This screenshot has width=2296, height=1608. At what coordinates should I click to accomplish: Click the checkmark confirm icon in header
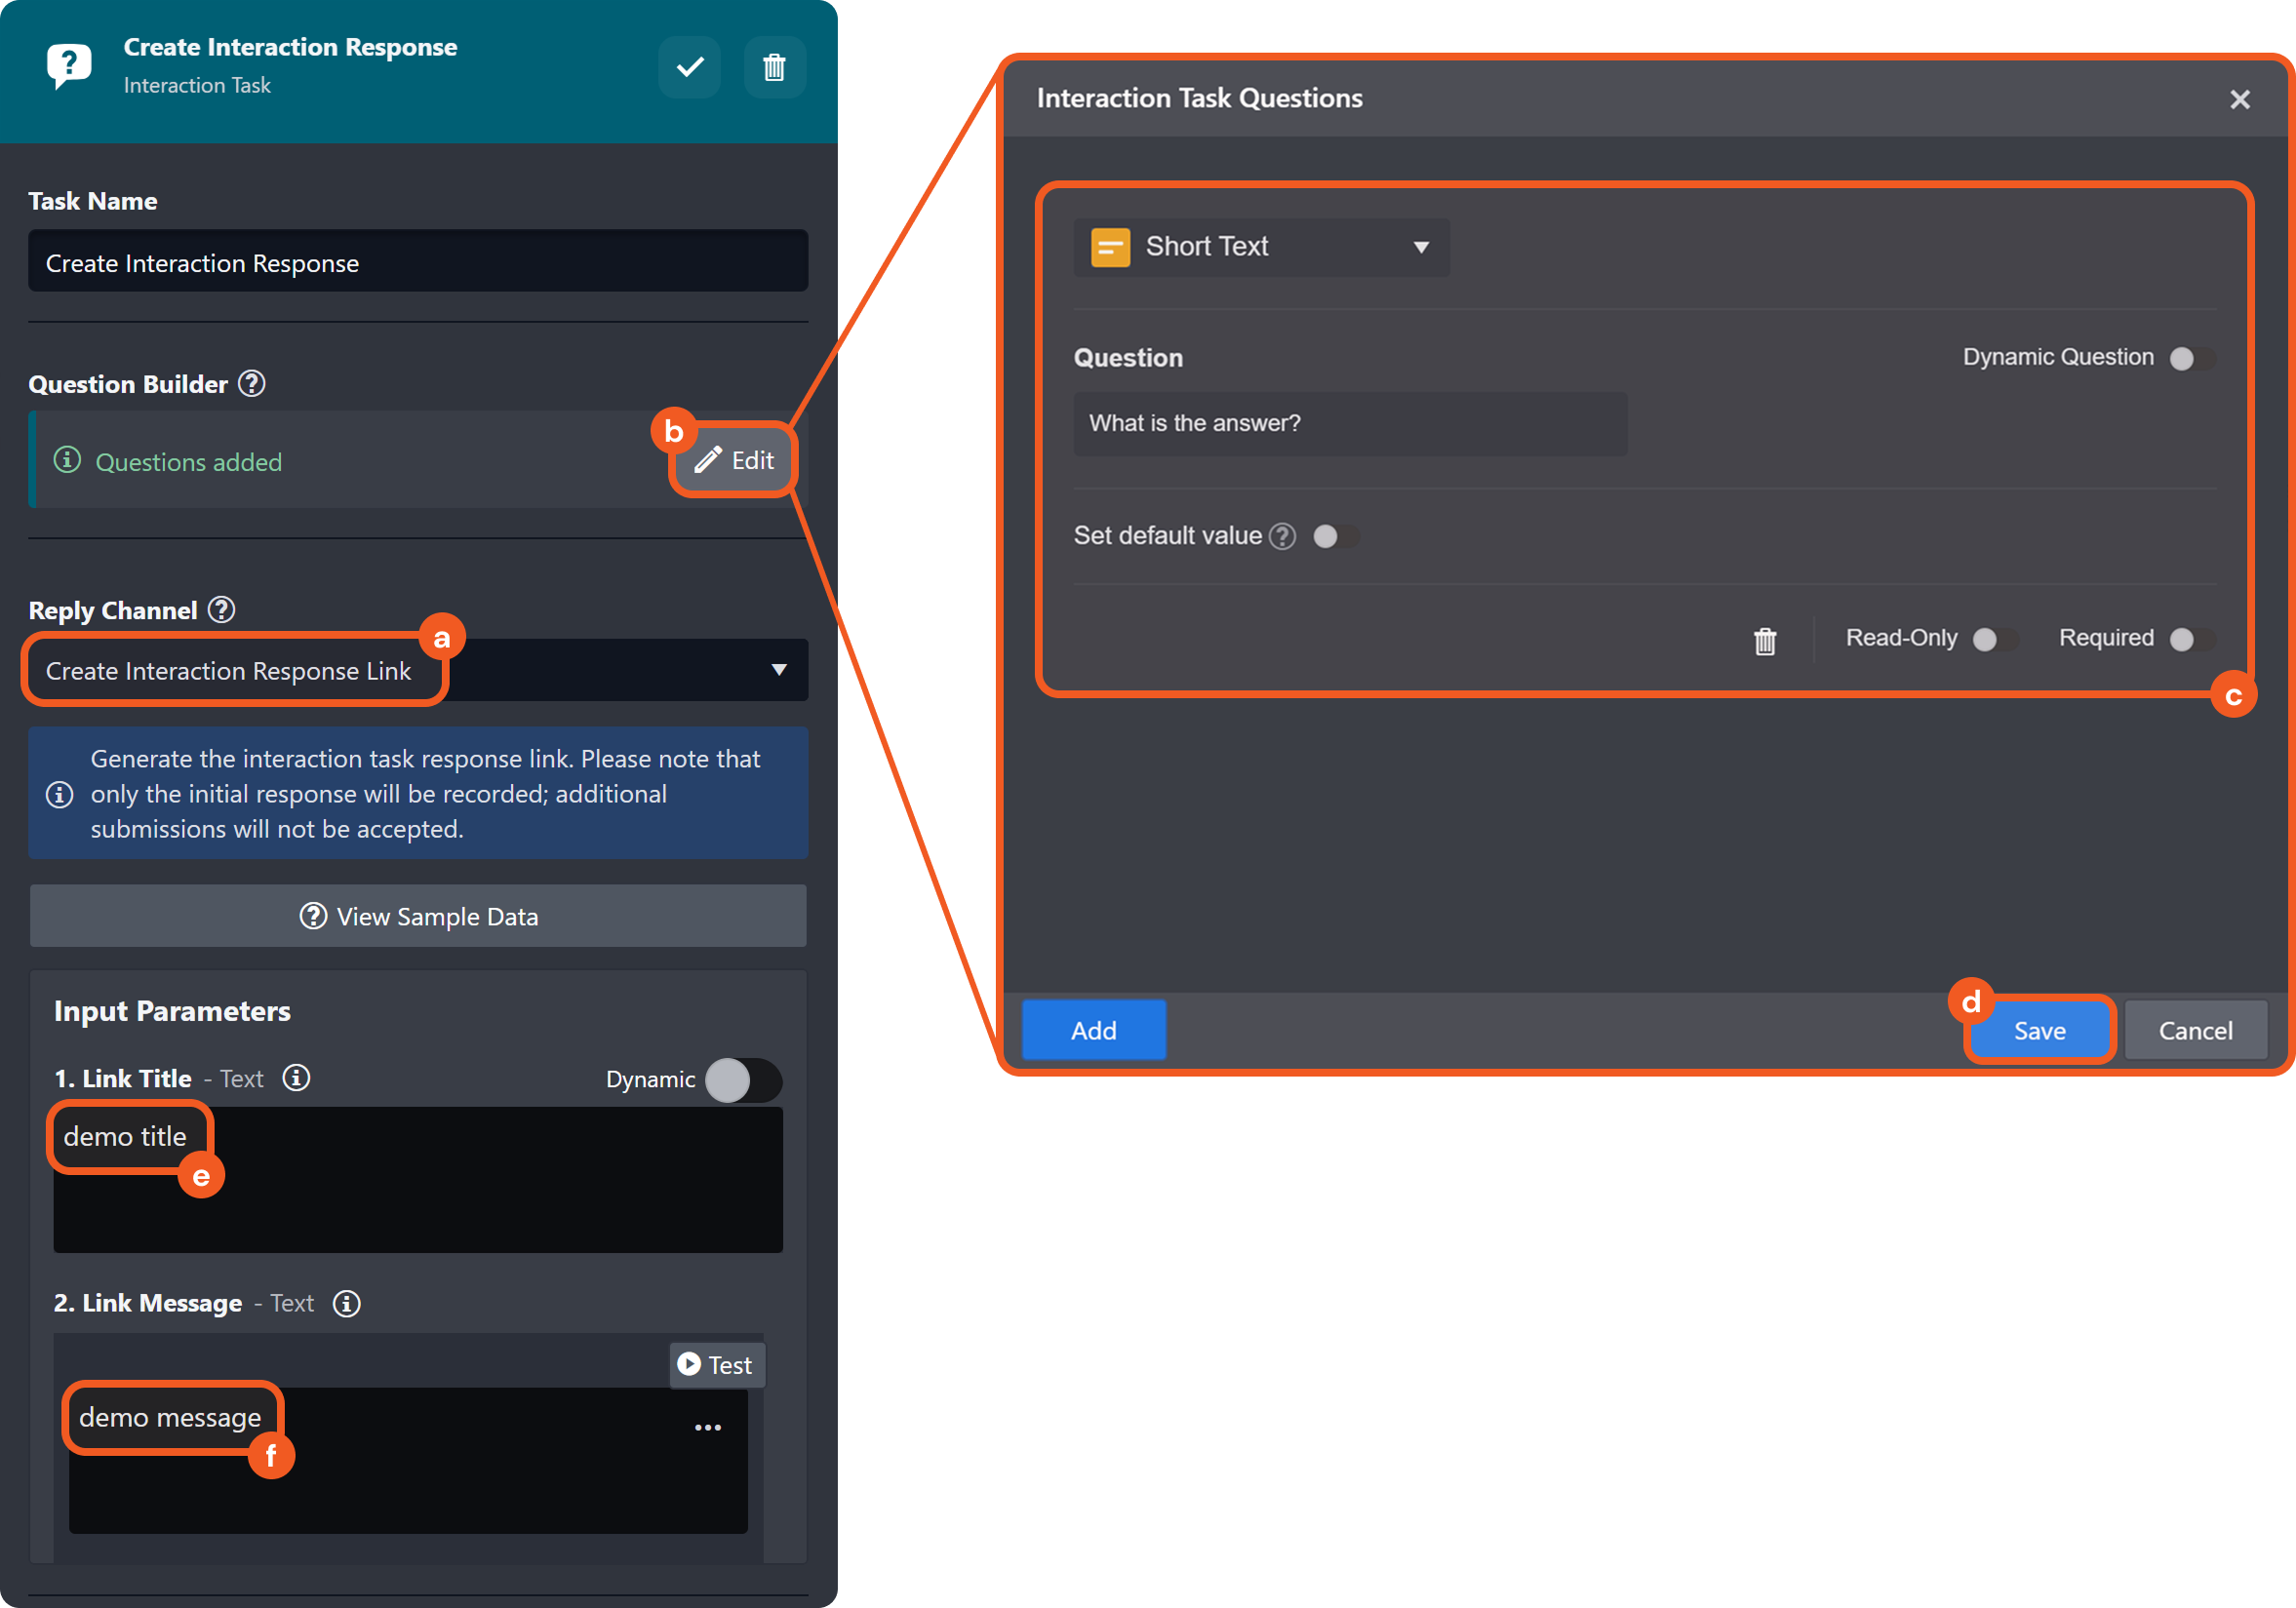tap(689, 67)
